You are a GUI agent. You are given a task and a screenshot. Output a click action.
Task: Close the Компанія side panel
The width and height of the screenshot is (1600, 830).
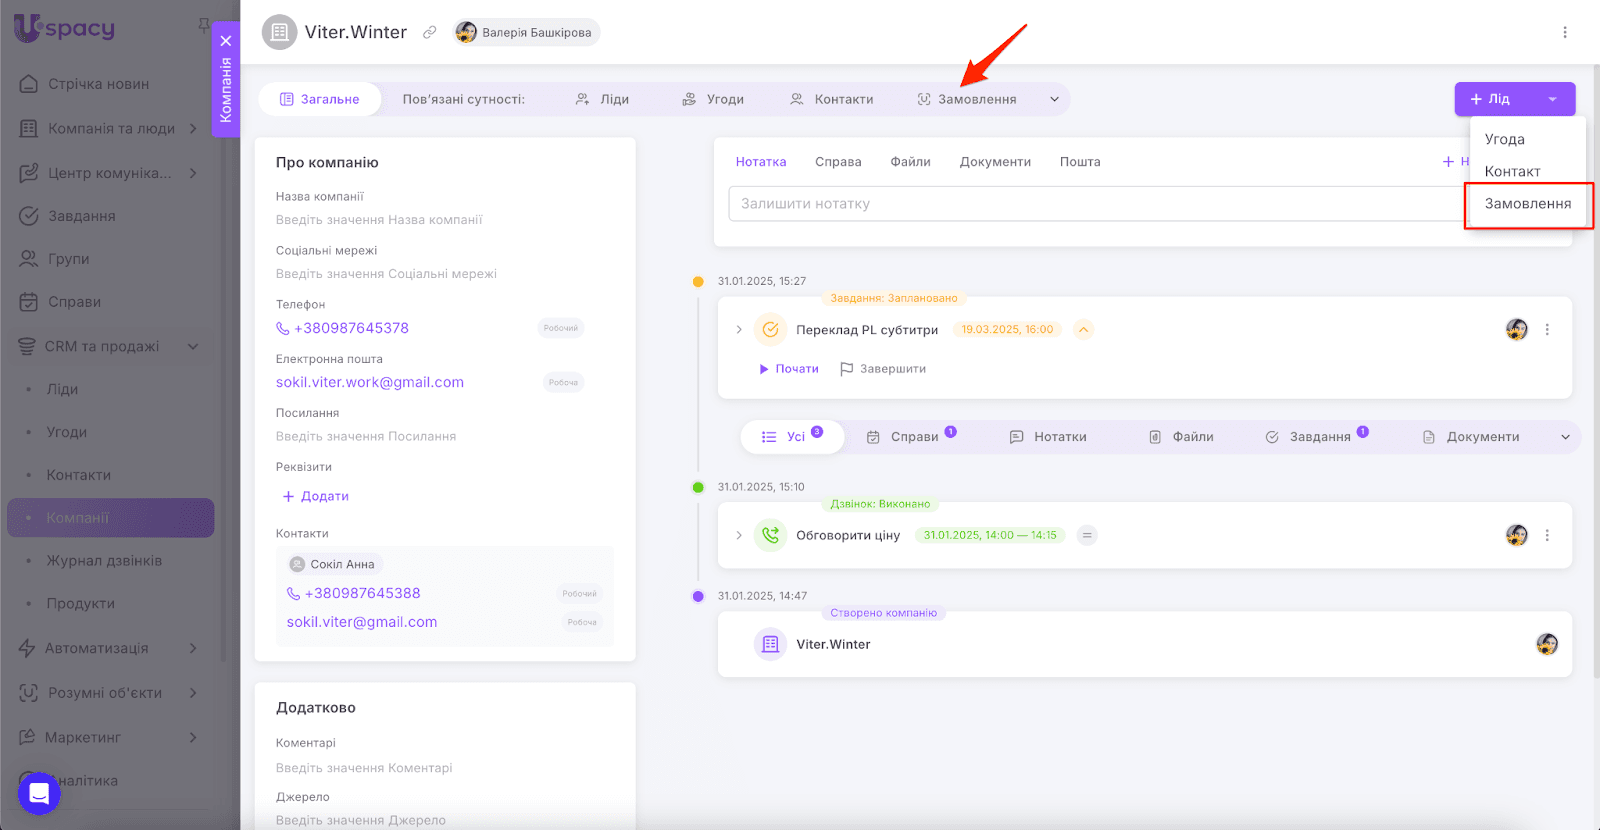[x=226, y=41]
